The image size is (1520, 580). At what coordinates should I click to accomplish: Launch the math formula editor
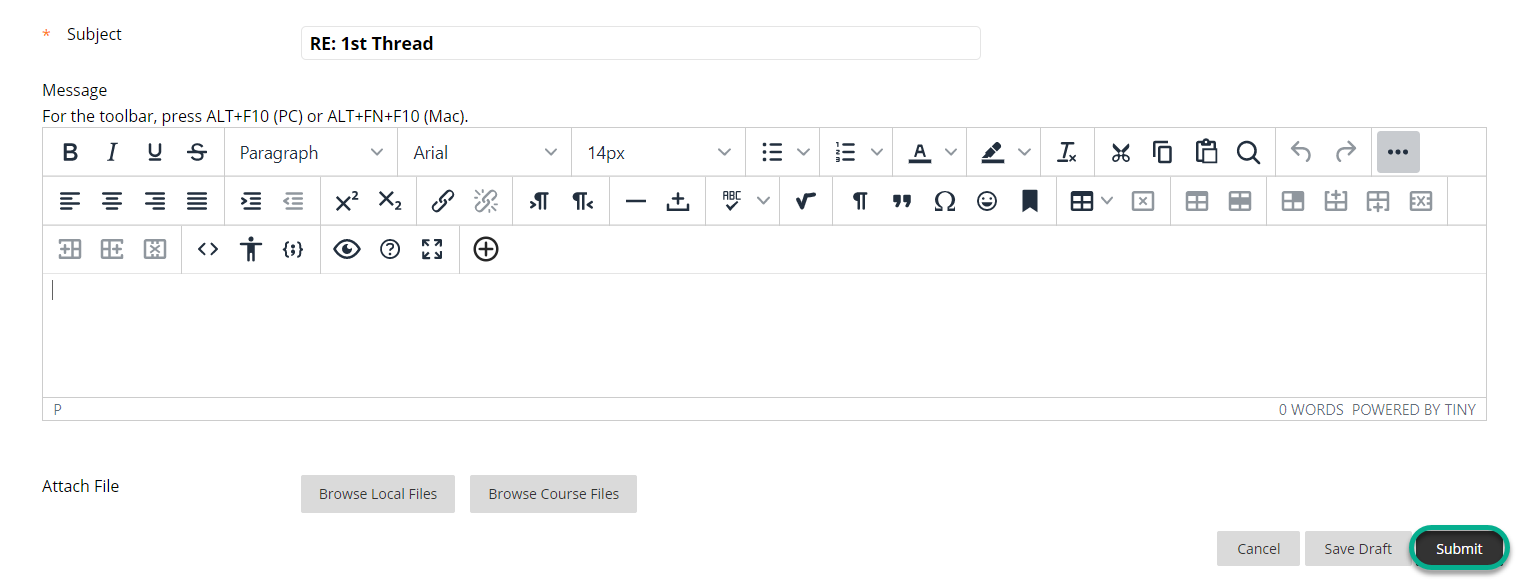tap(806, 201)
